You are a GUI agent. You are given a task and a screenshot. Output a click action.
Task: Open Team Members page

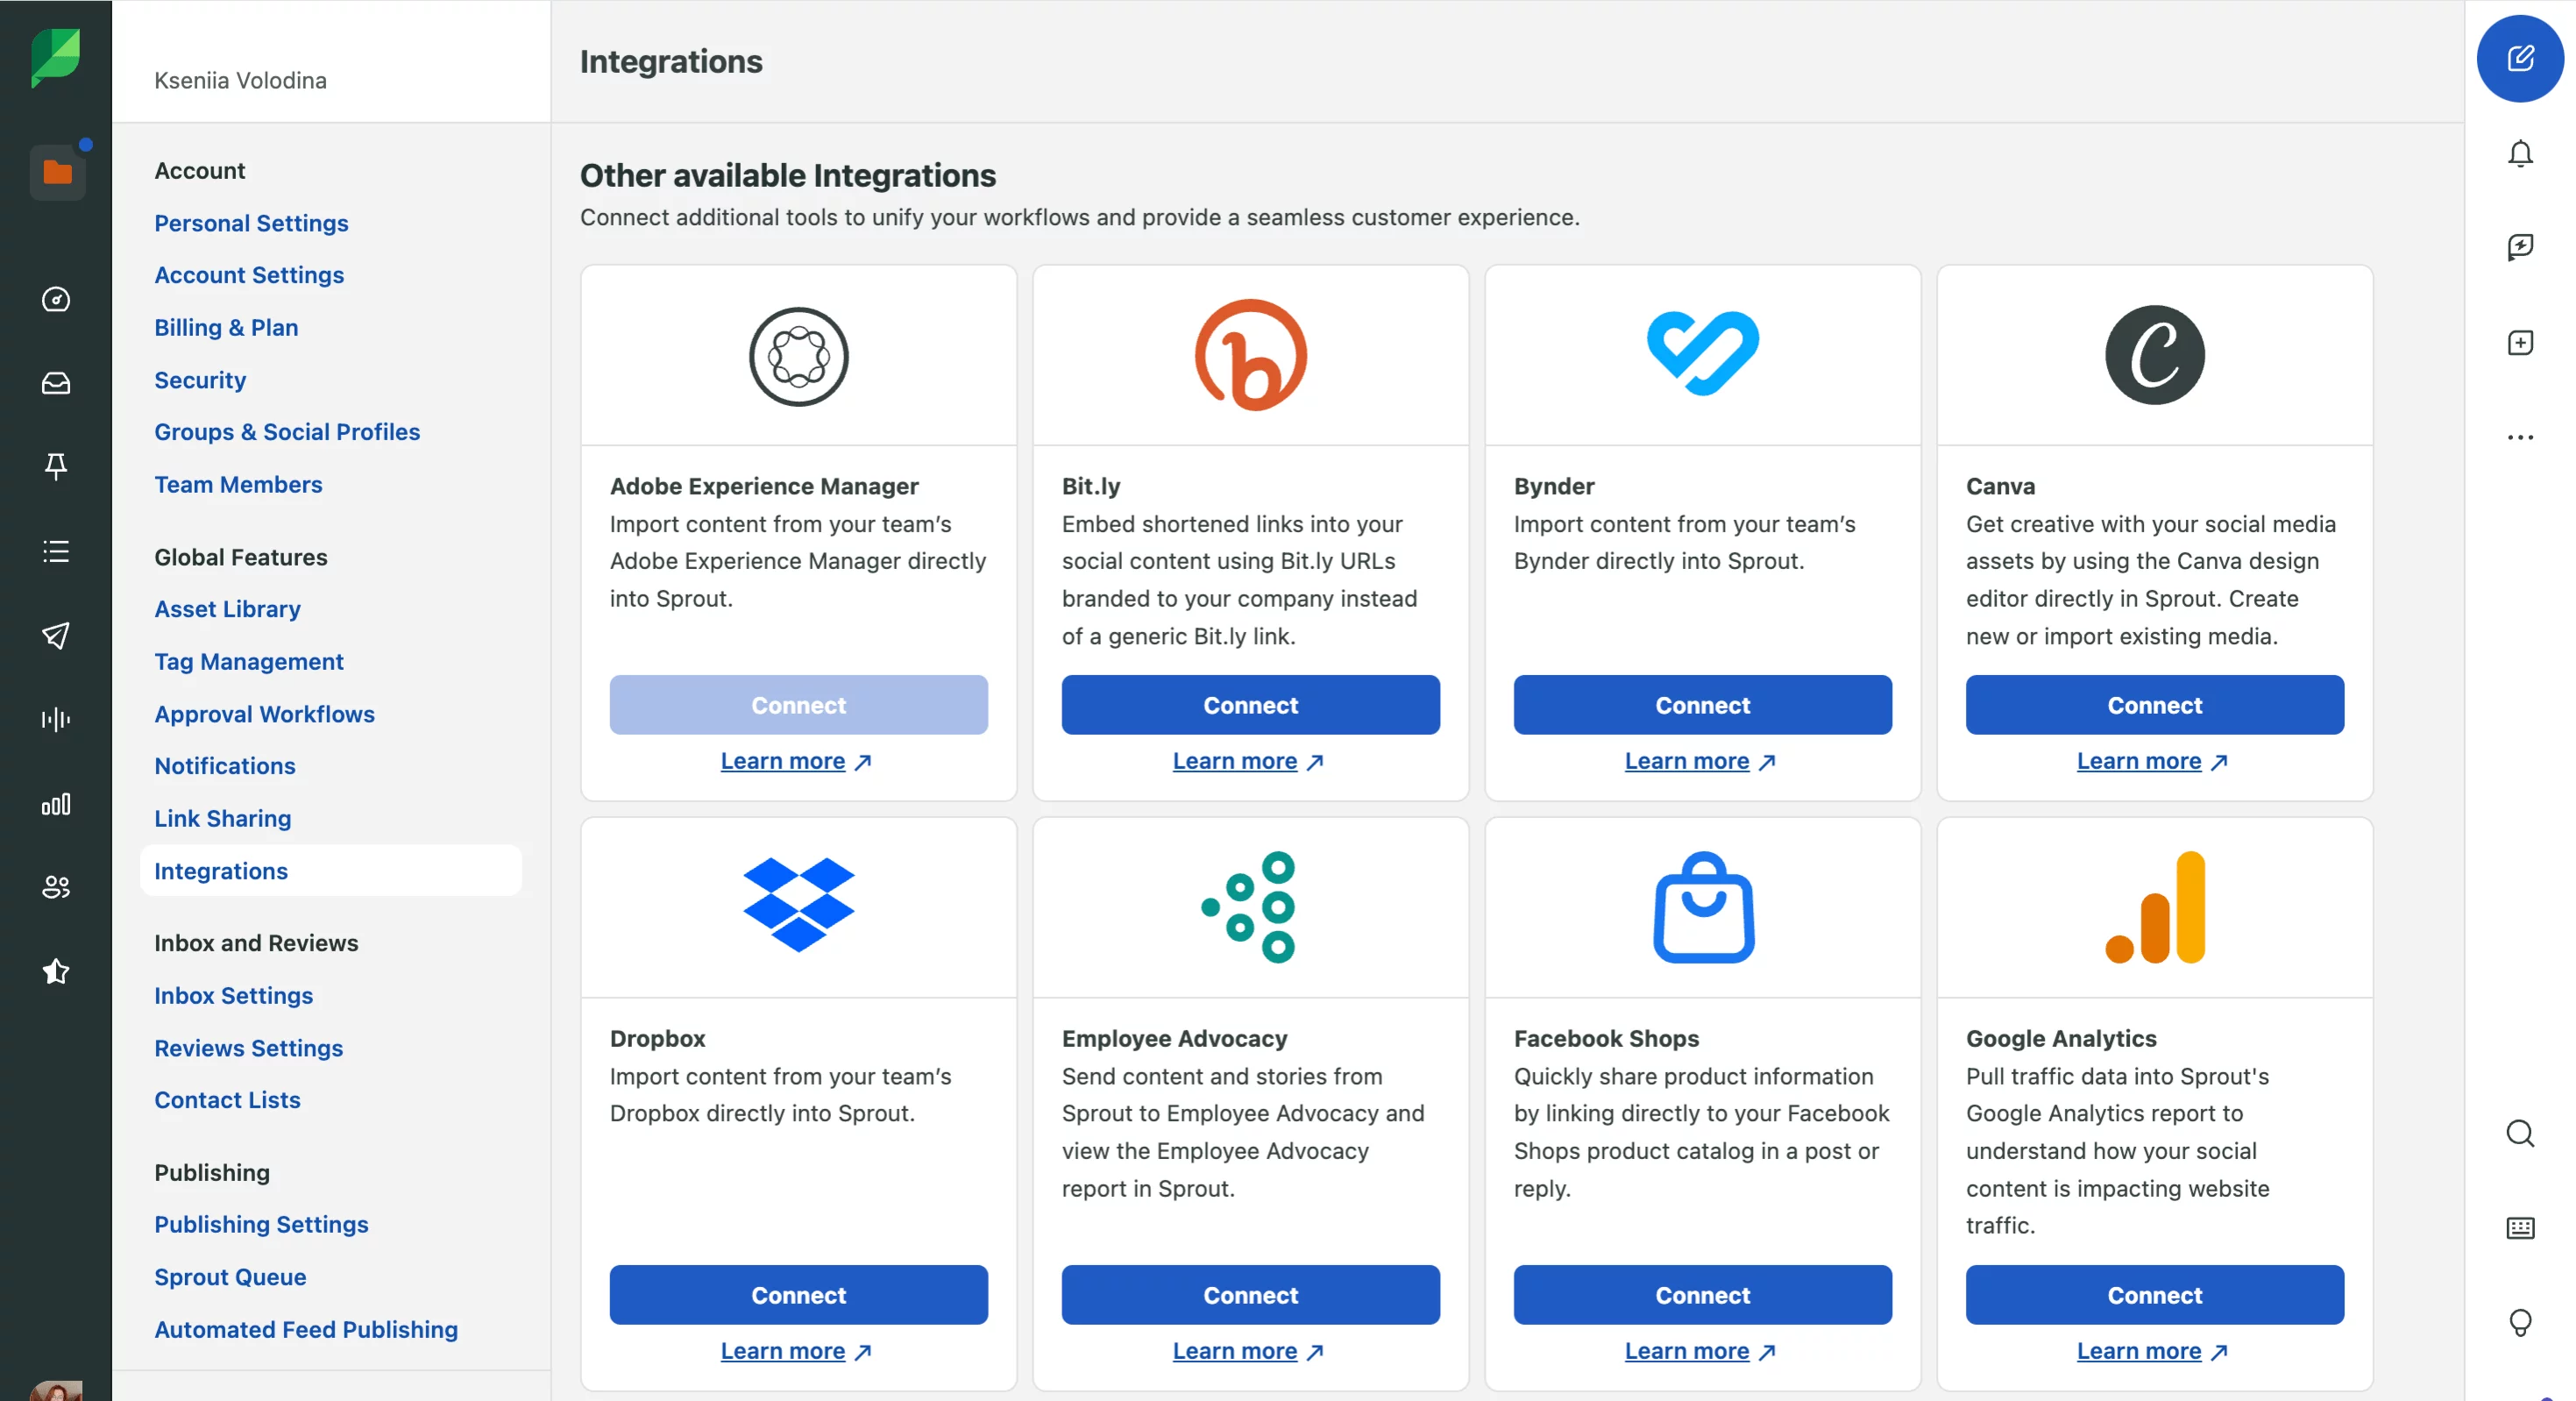[x=238, y=484]
